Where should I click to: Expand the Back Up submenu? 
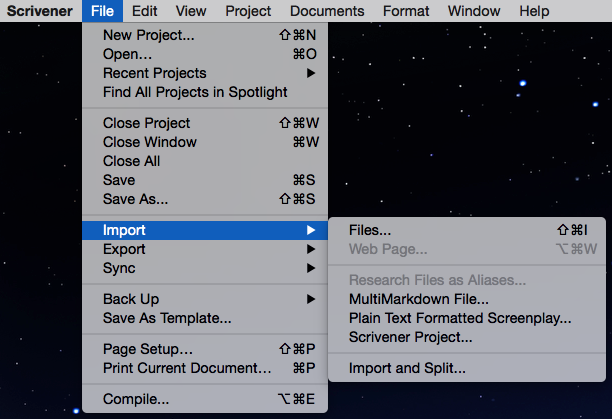(x=131, y=299)
